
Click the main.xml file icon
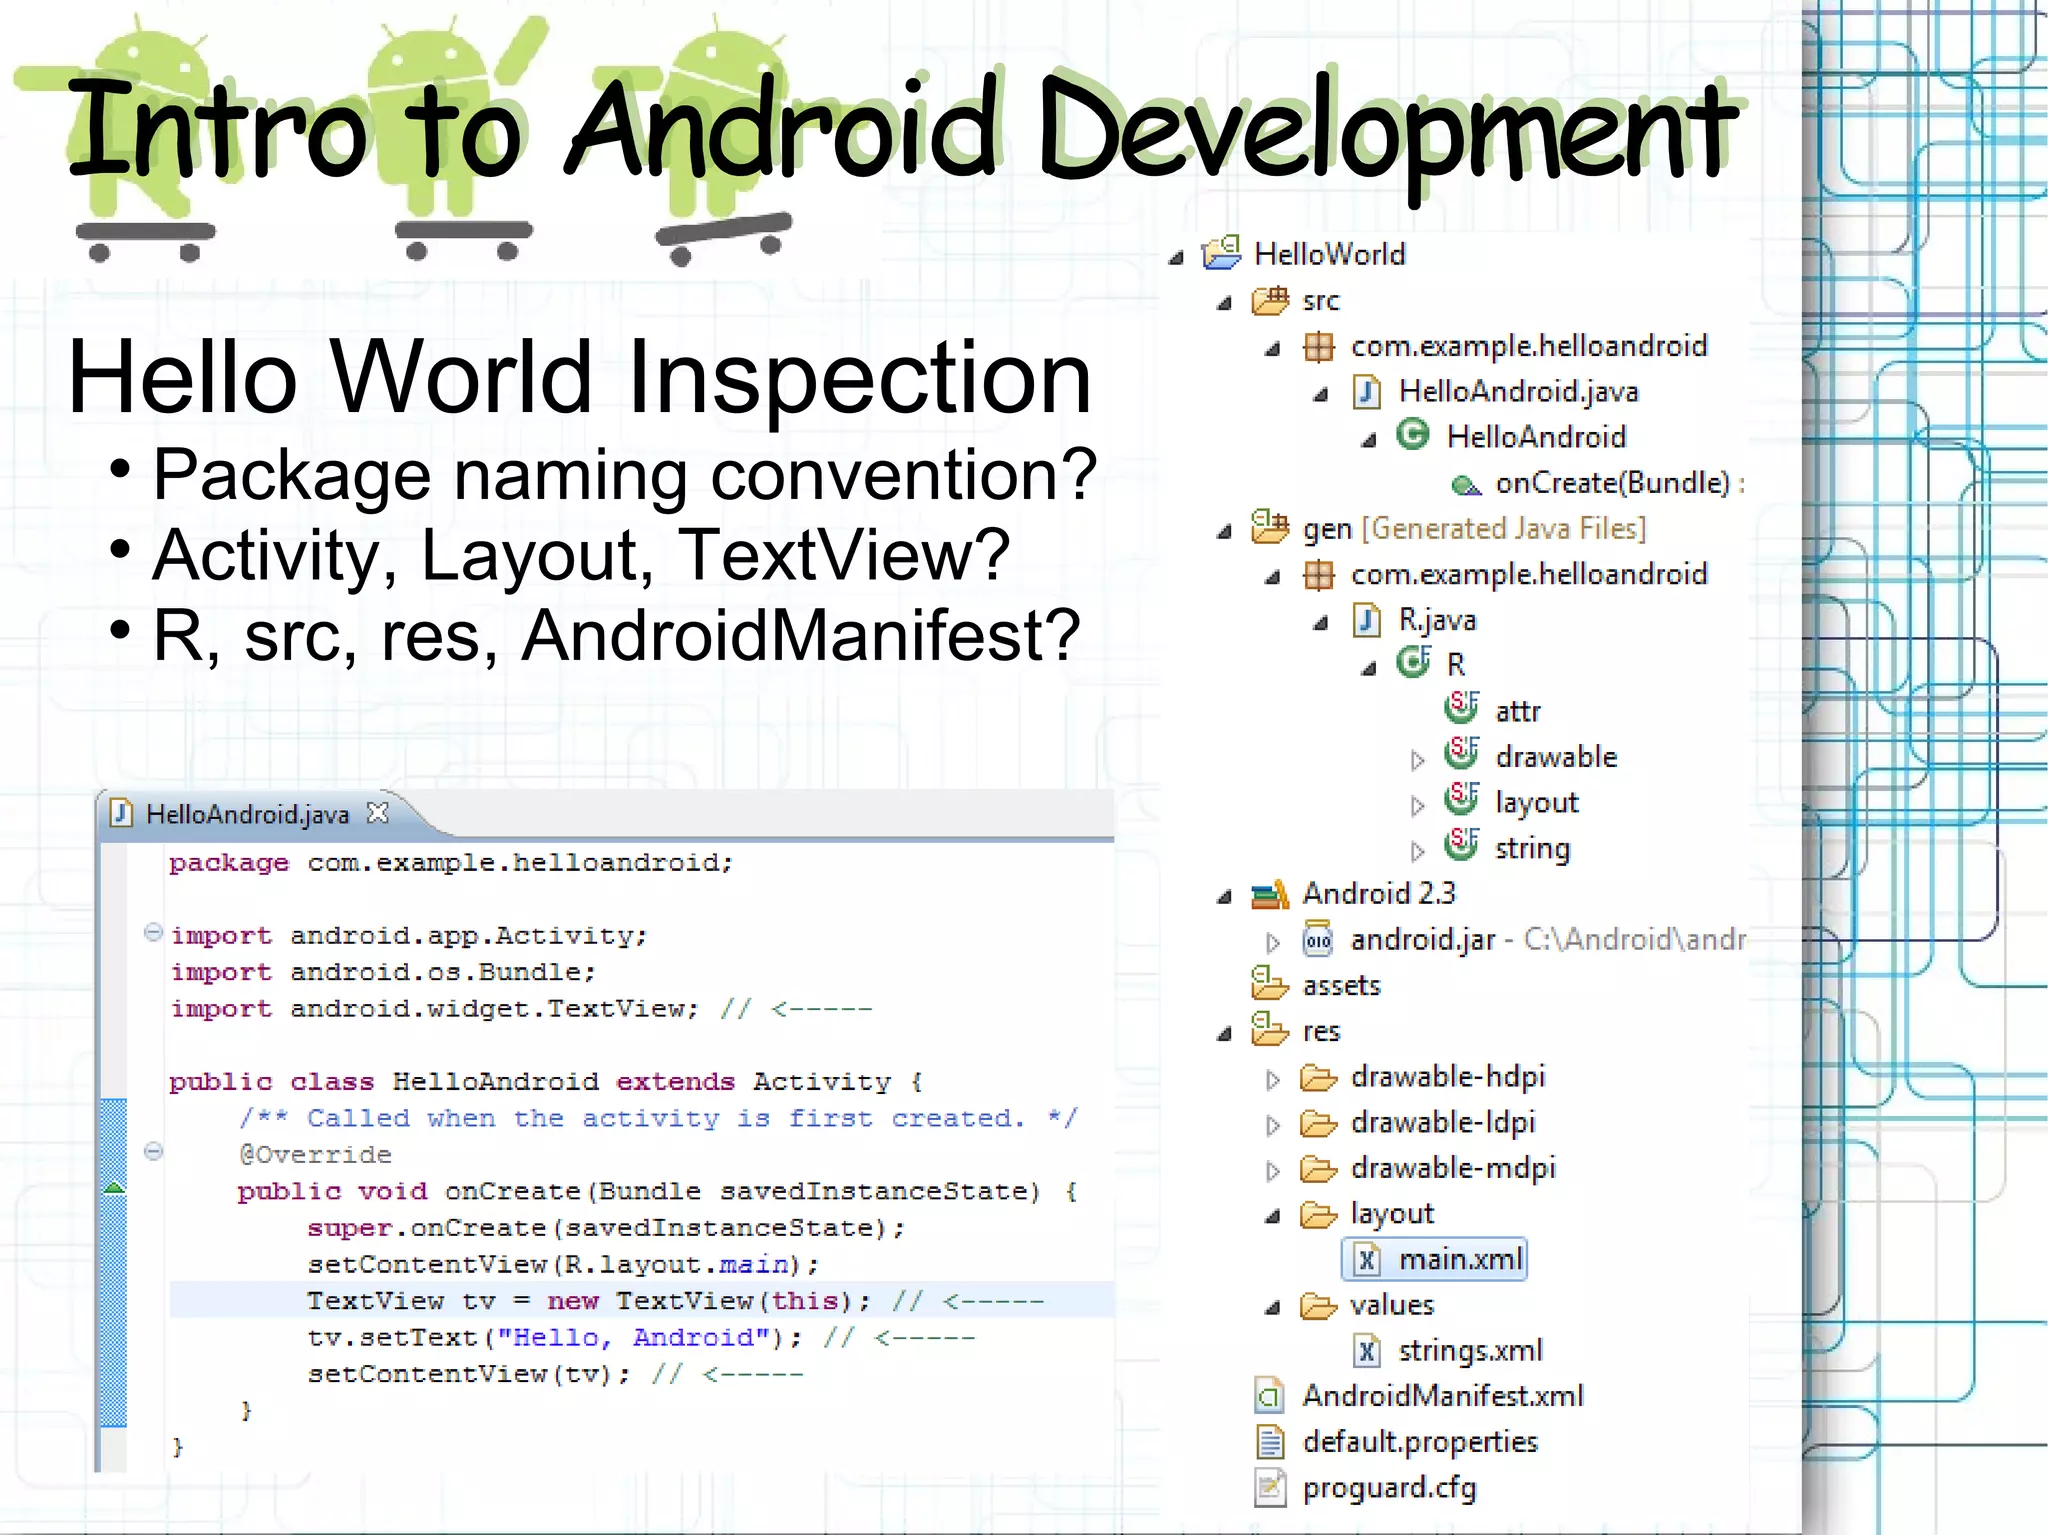pos(1366,1260)
